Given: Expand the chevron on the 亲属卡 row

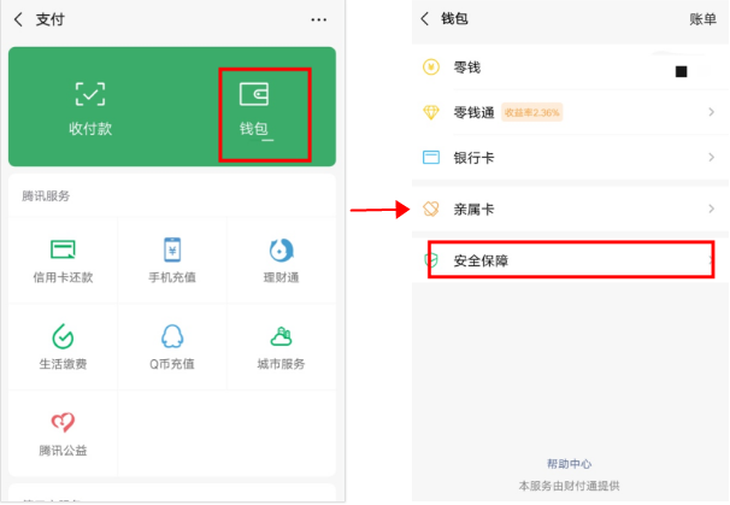Looking at the screenshot, I should click(x=711, y=209).
